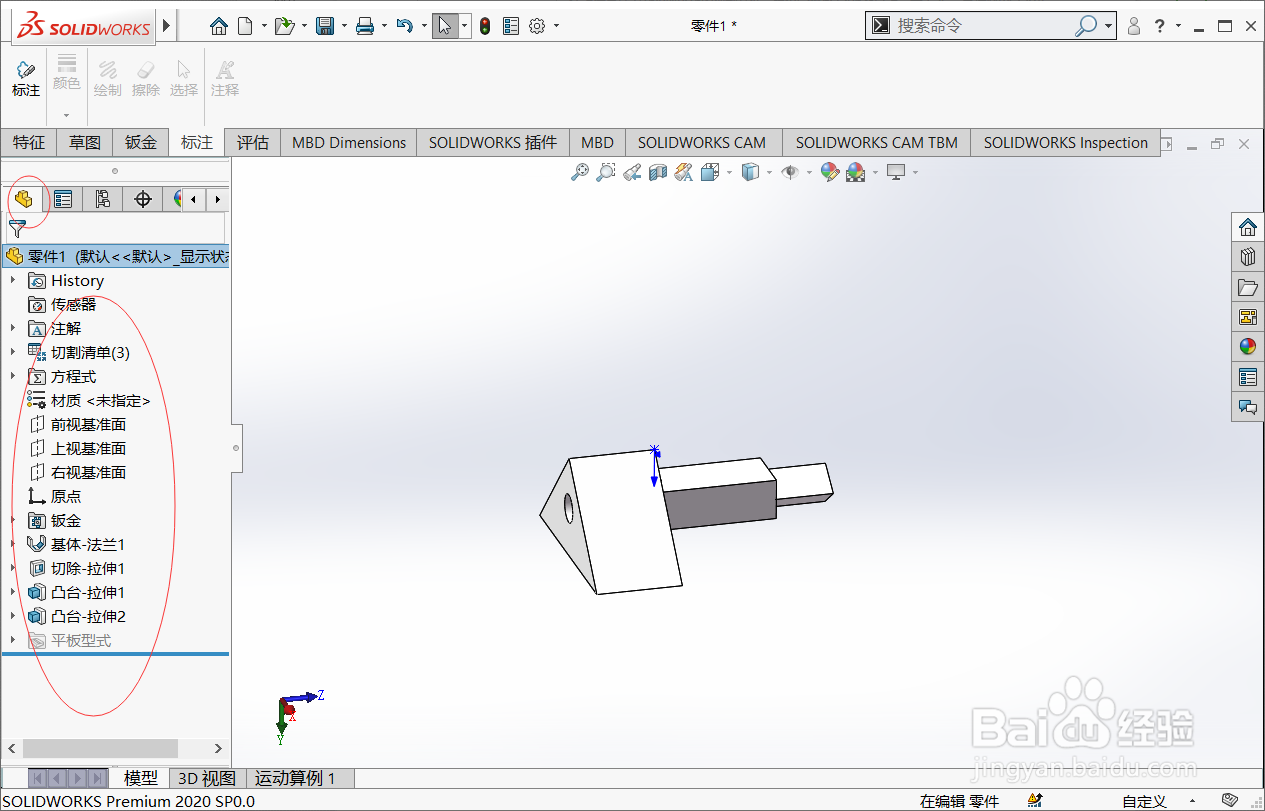Rebuild the model with the traffic light icon

coord(485,26)
